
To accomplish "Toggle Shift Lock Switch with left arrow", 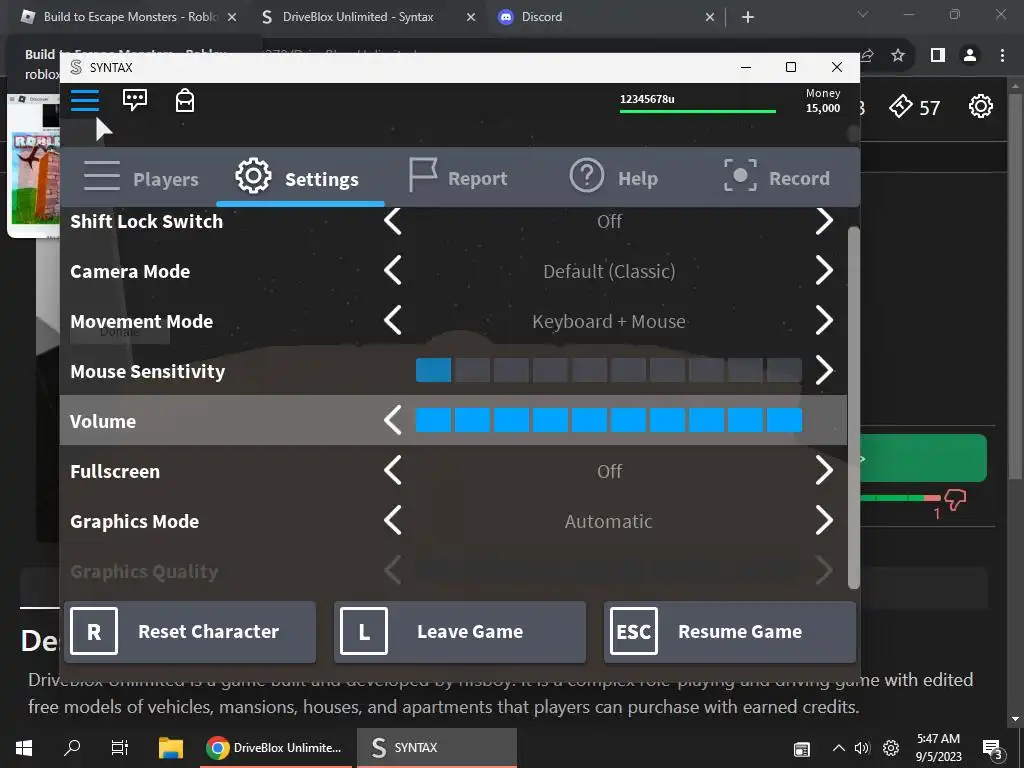I will point(392,221).
